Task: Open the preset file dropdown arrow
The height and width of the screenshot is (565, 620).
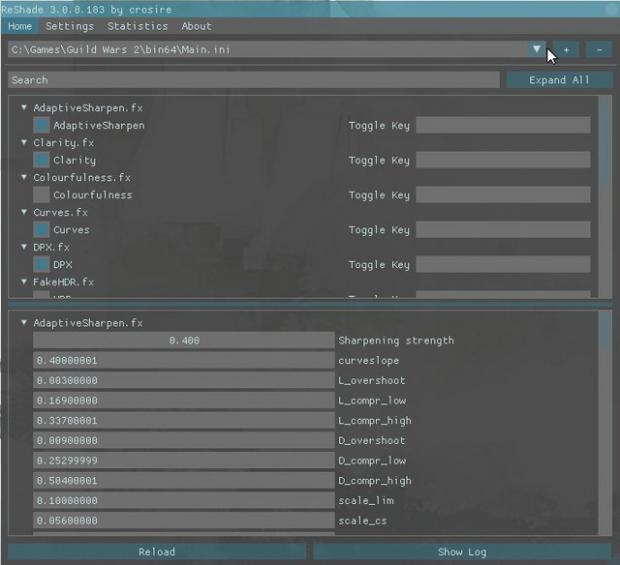Action: pyautogui.click(x=537, y=49)
